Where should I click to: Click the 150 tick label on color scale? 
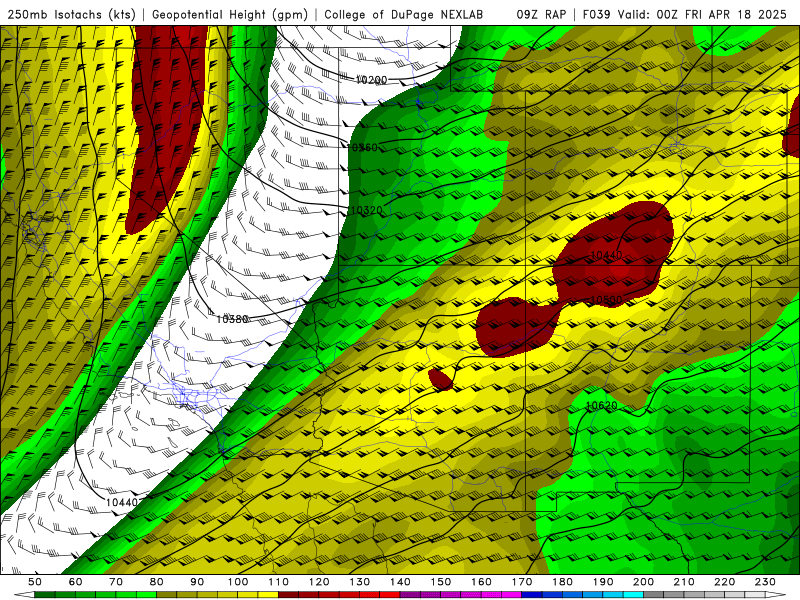(440, 582)
